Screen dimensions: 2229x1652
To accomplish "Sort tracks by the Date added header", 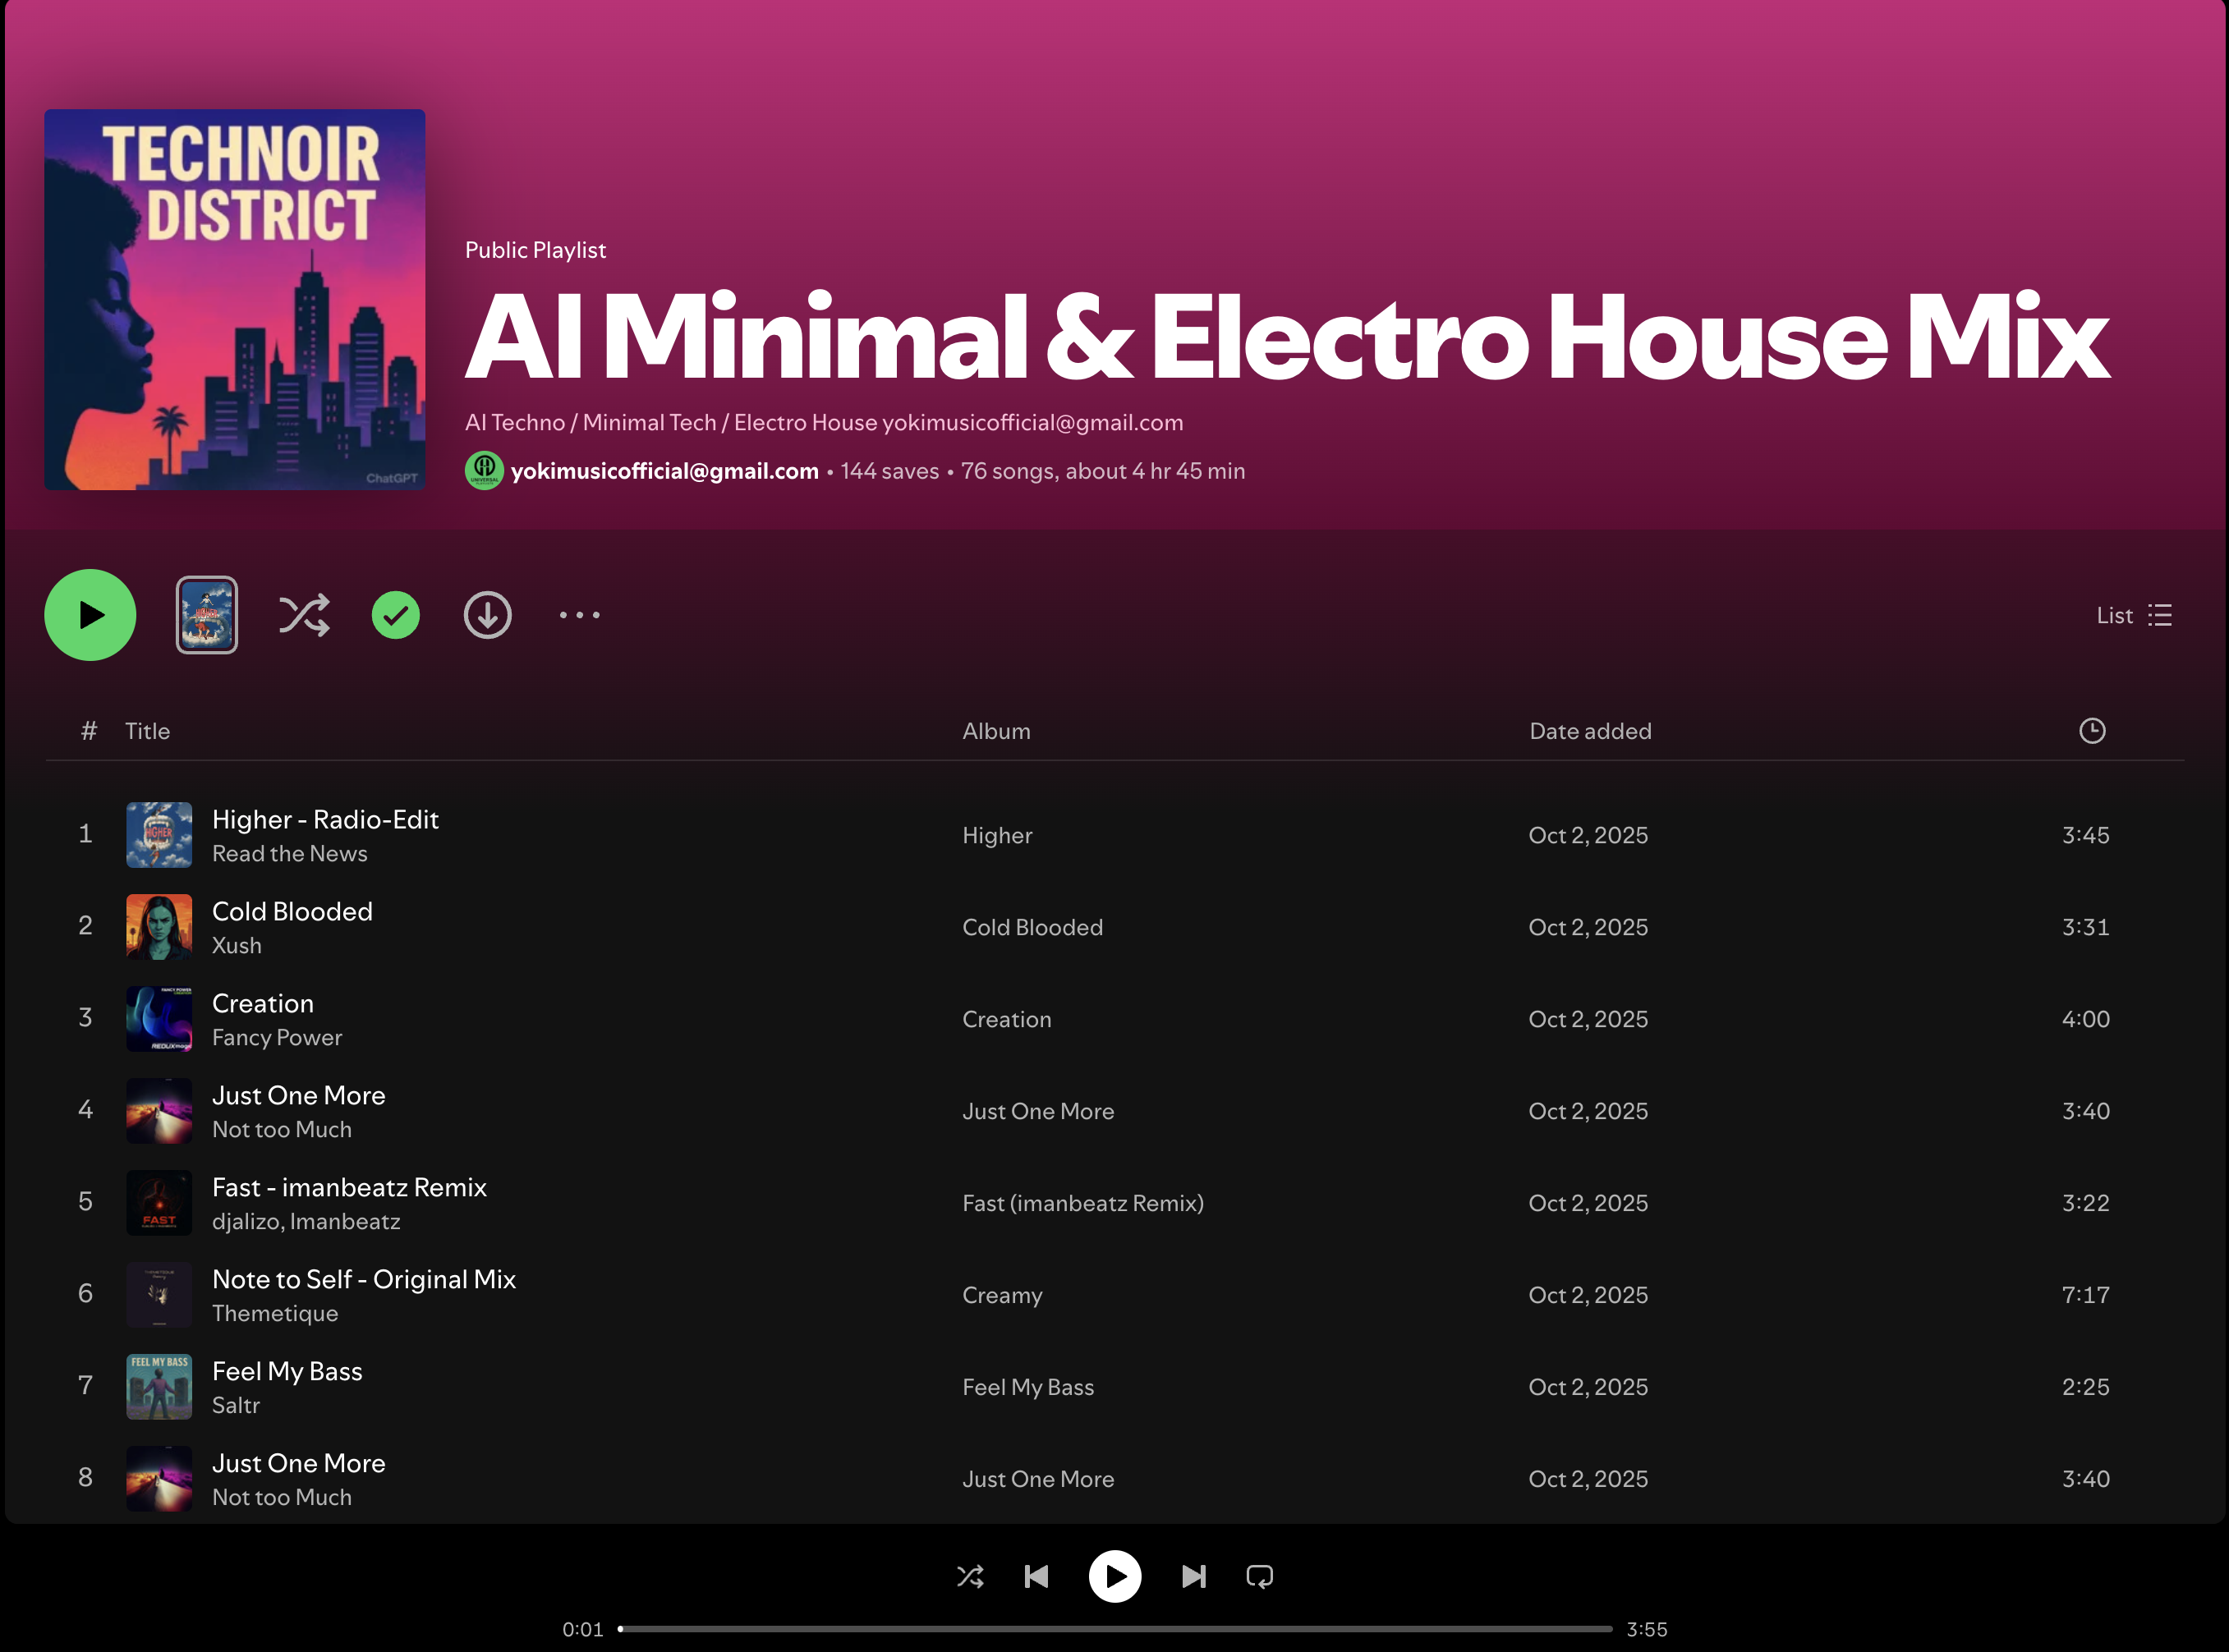I will point(1589,731).
